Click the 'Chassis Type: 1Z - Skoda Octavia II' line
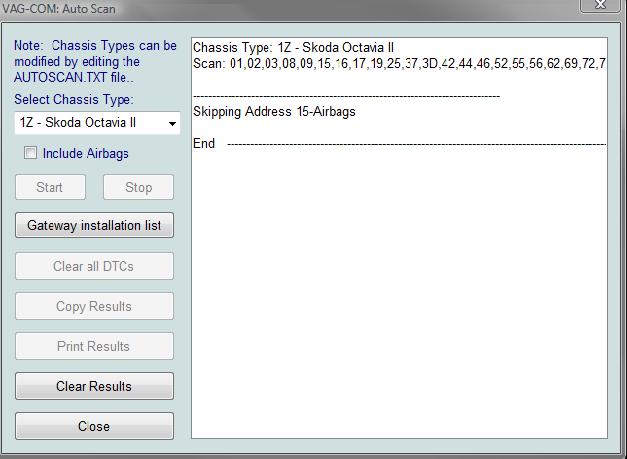This screenshot has width=627, height=459. pyautogui.click(x=294, y=48)
